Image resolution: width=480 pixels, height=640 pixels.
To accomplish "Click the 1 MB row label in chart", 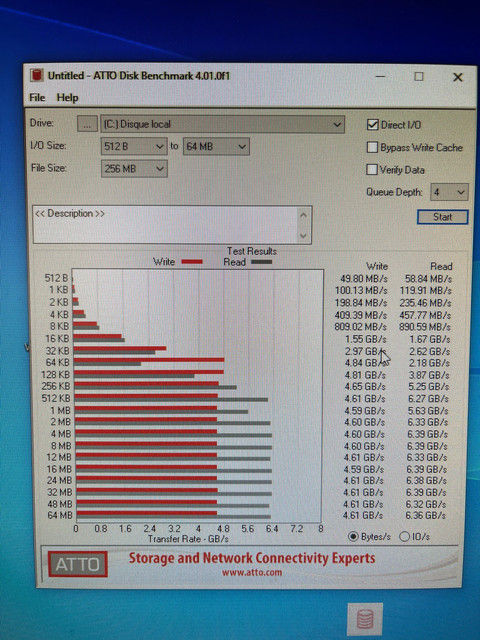I will tap(61, 410).
